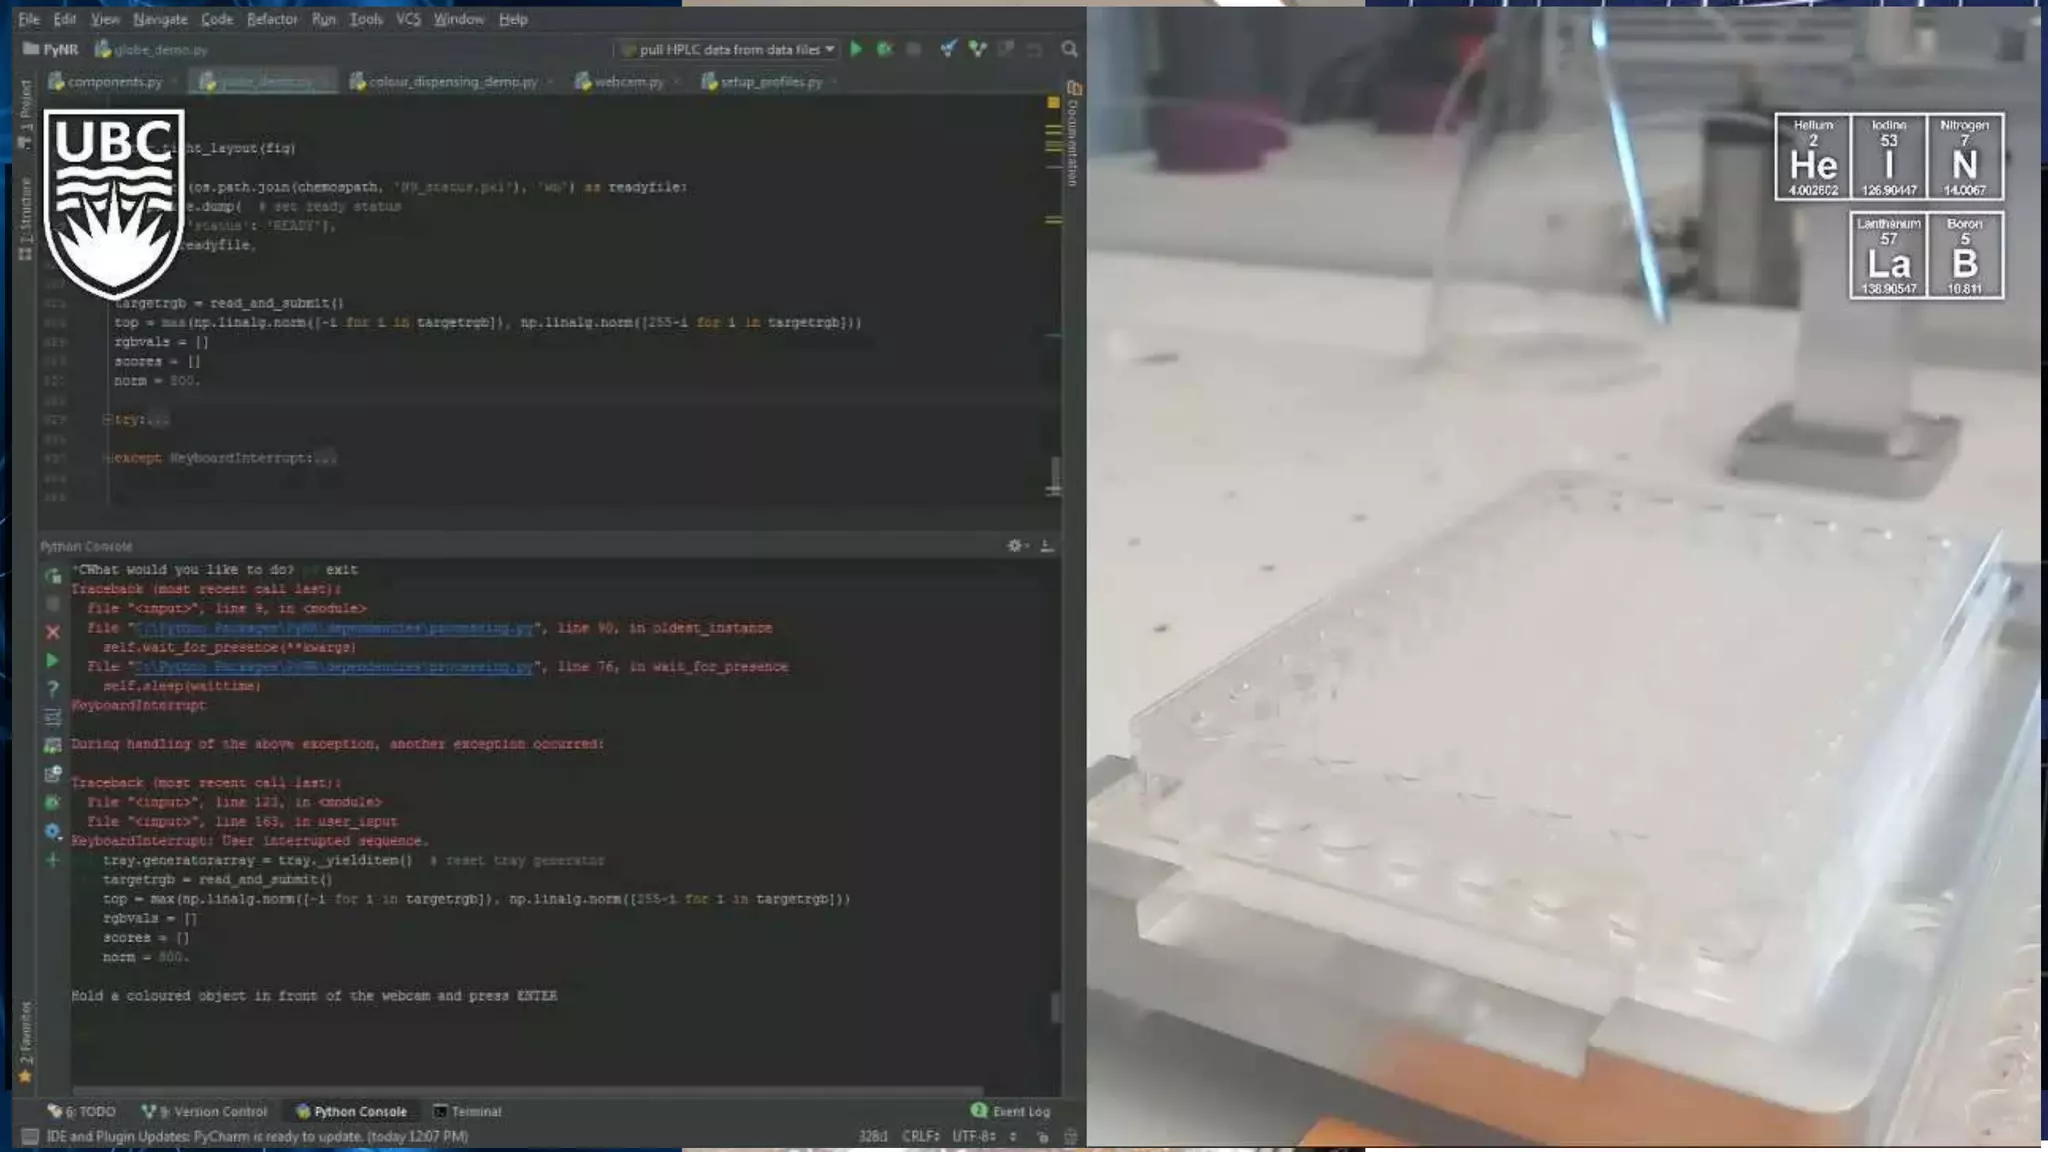Click the console vertical scrollbar thumb
This screenshot has width=2048, height=1152.
pyautogui.click(x=1054, y=1007)
